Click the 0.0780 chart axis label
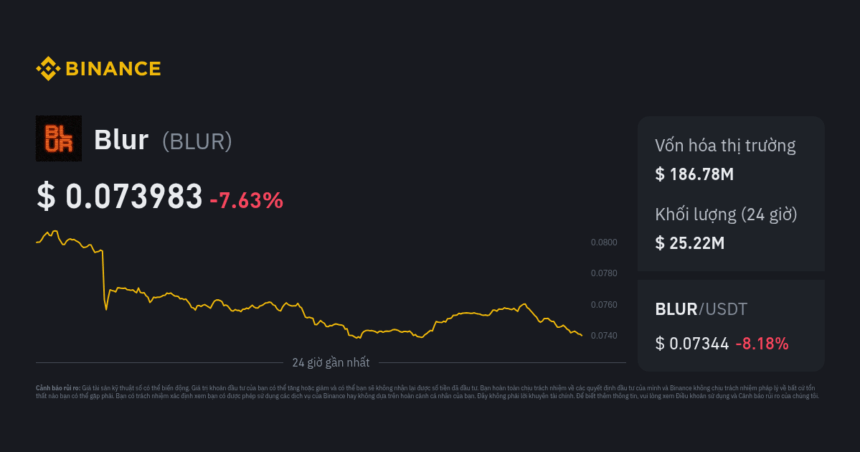 (603, 273)
